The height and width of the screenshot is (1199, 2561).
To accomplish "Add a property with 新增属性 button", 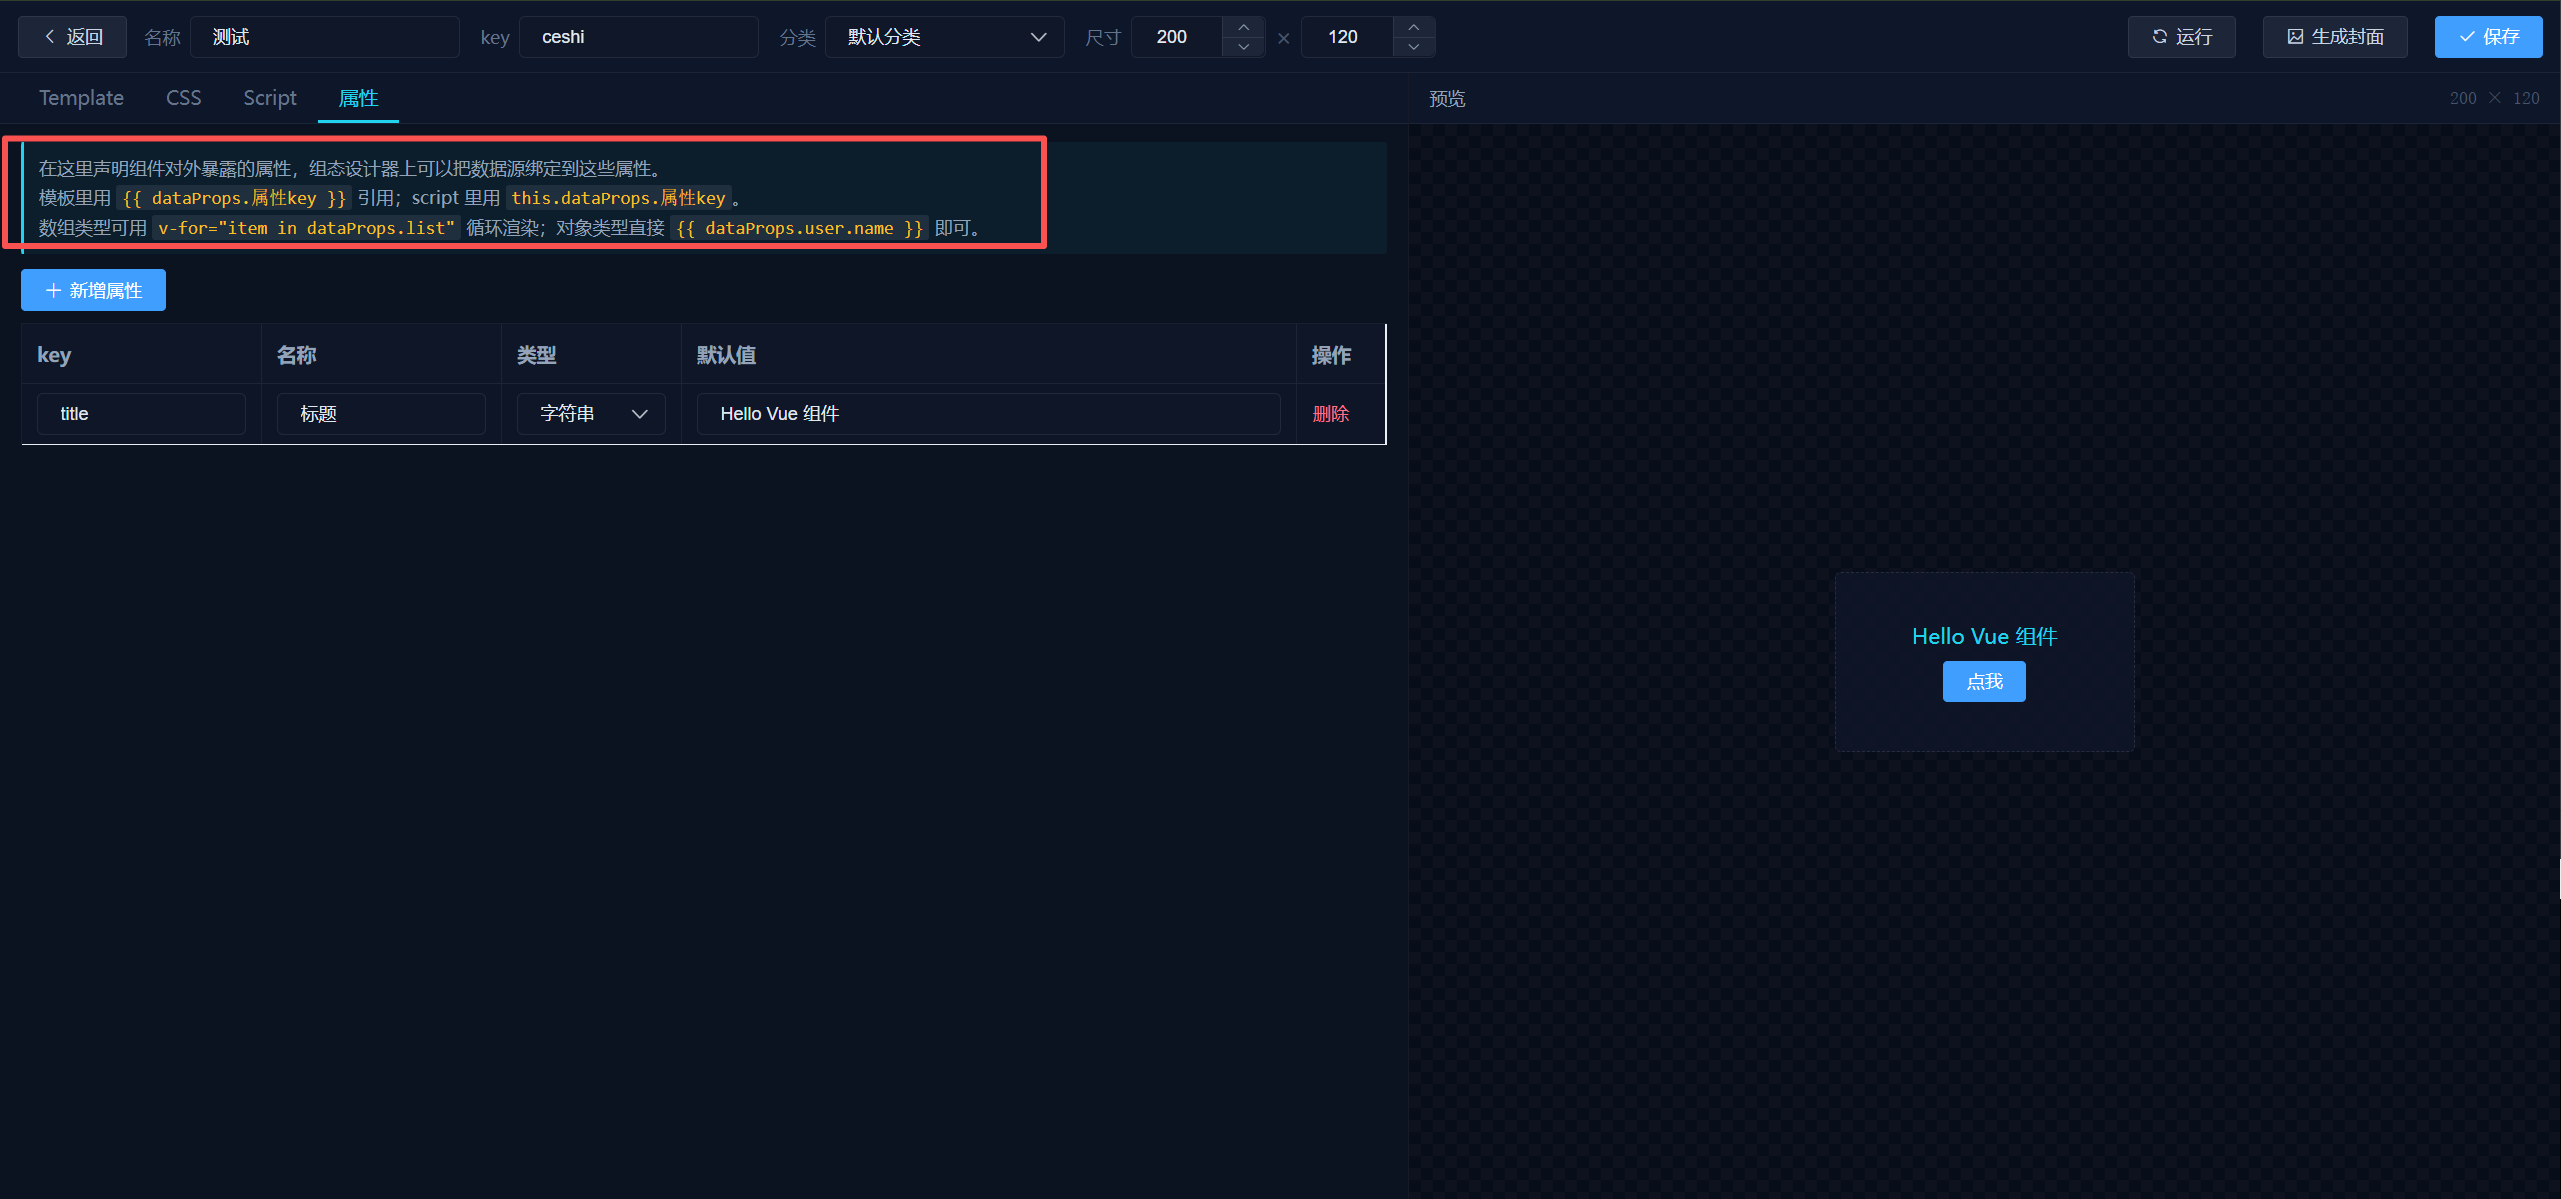I will [x=93, y=290].
